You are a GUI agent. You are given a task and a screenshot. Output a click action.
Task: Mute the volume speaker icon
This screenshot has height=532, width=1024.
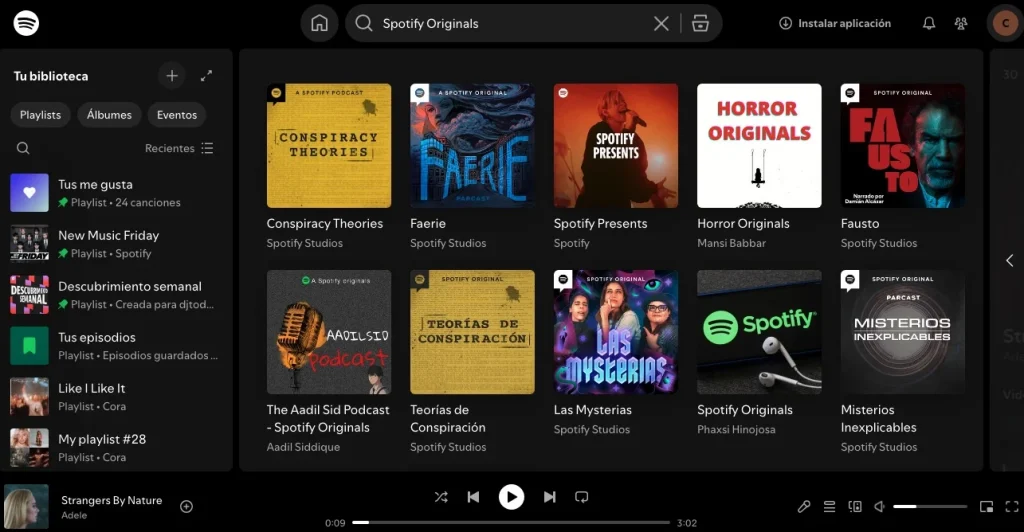tap(880, 507)
